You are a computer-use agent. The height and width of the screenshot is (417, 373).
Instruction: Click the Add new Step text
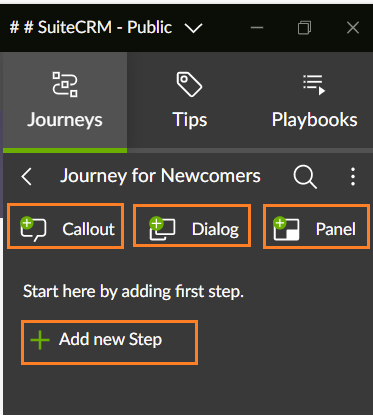pos(111,340)
